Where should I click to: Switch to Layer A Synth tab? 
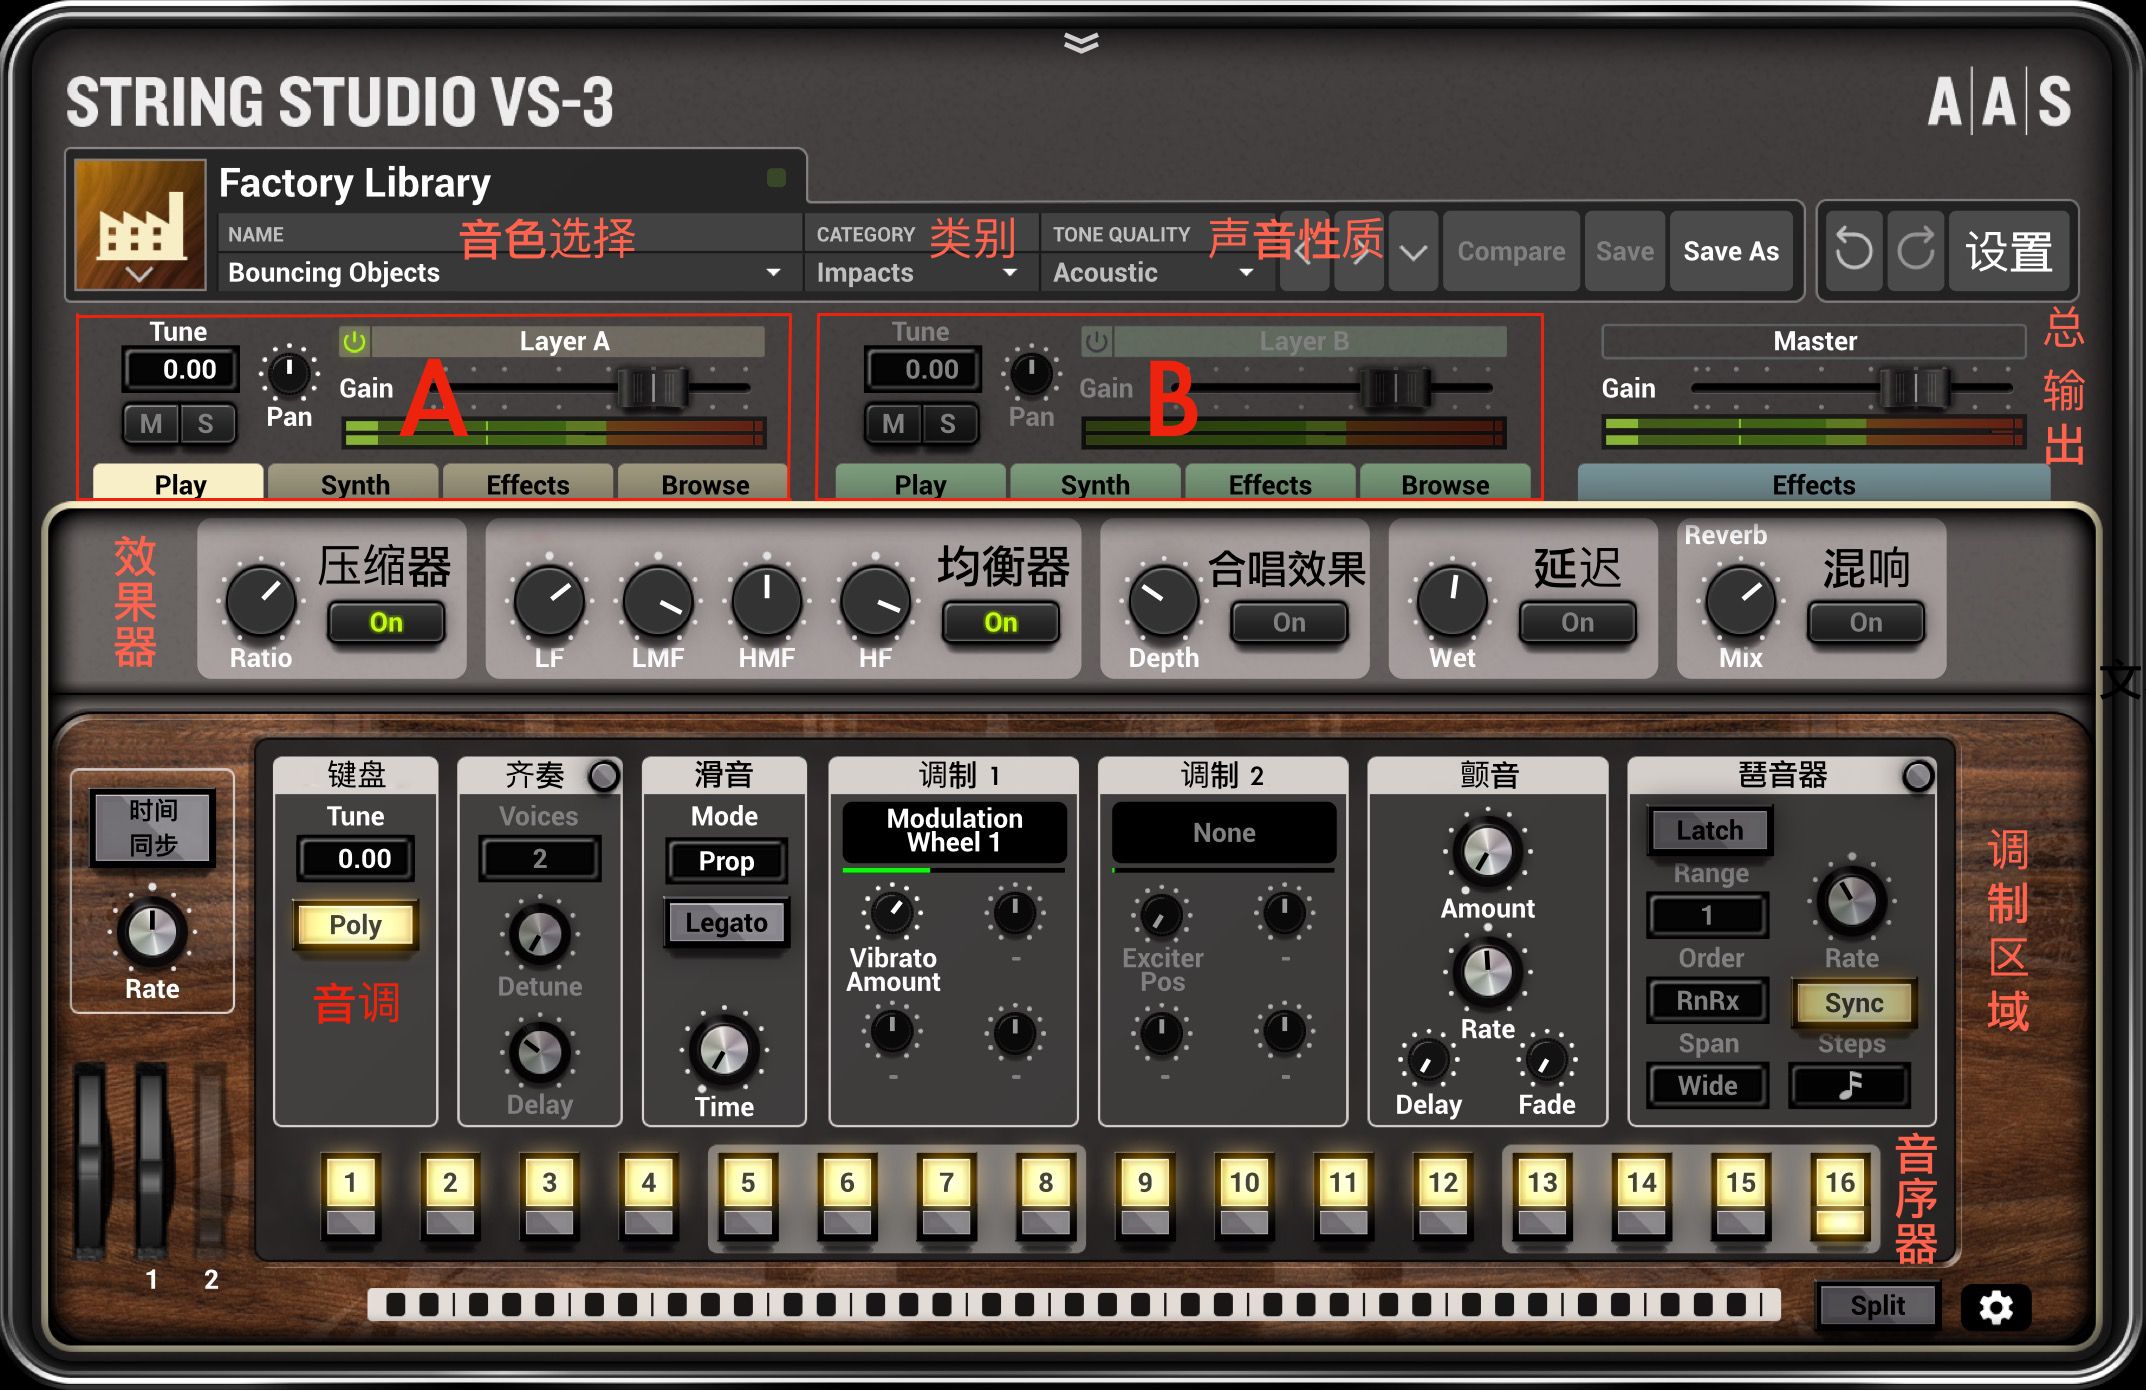pos(354,483)
